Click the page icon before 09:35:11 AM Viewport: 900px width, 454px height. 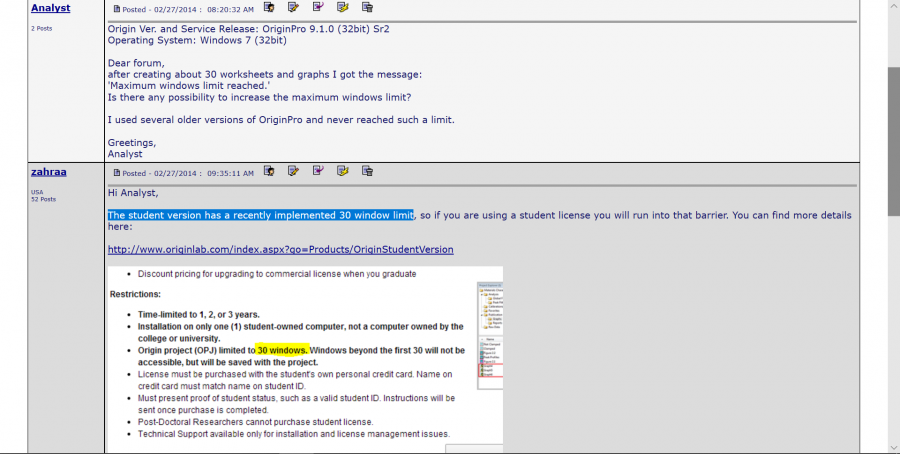tap(117, 172)
